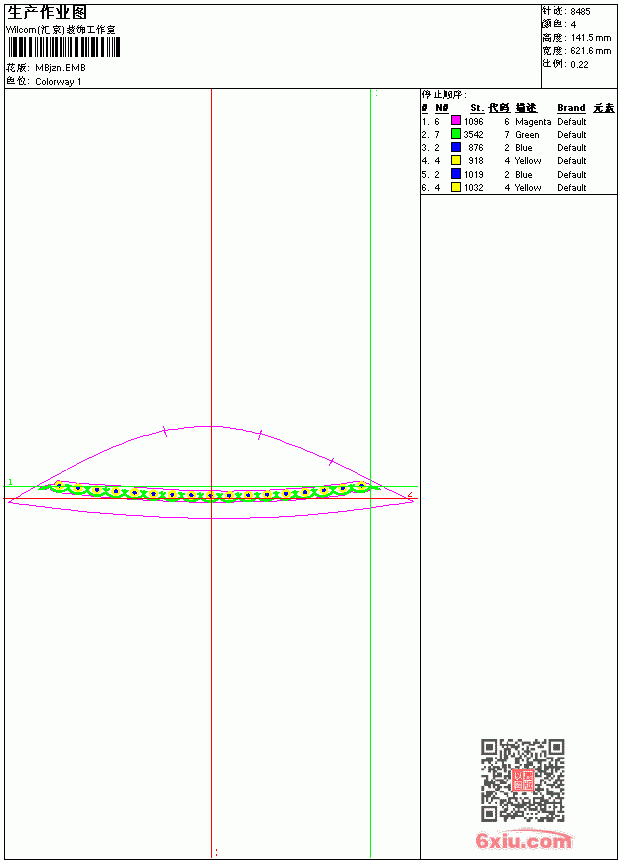This screenshot has width=620, height=860.
Task: Select the Green color swatch with 3542 stitches
Action: 455,134
